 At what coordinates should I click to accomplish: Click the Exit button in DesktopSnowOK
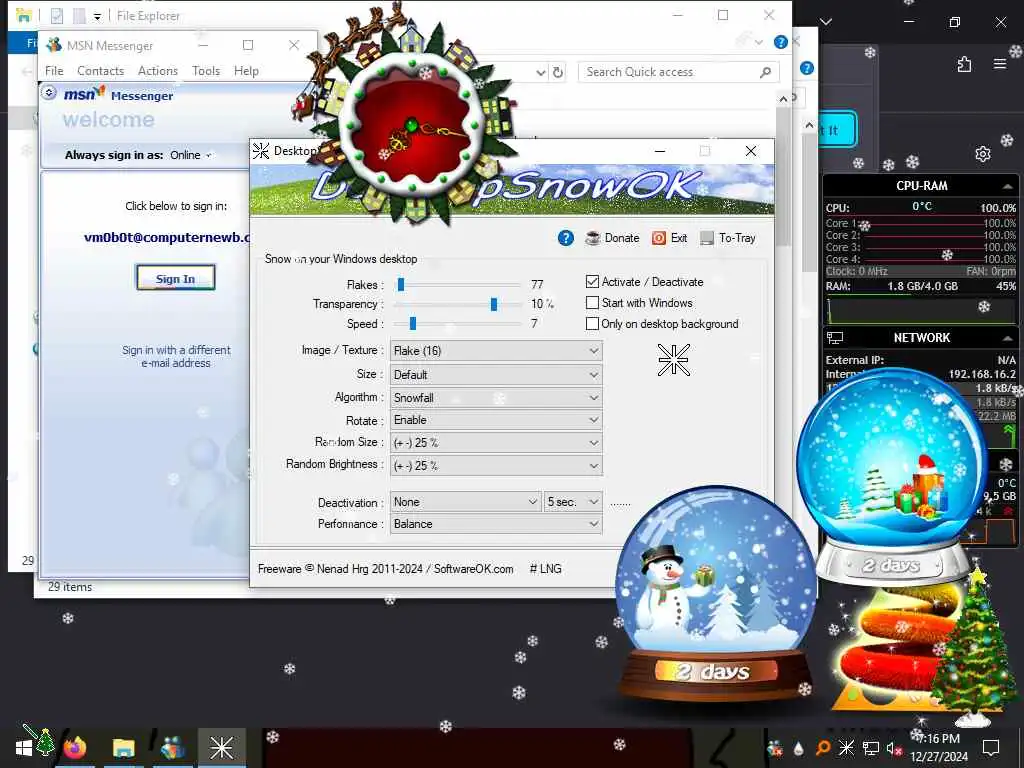pyautogui.click(x=669, y=238)
